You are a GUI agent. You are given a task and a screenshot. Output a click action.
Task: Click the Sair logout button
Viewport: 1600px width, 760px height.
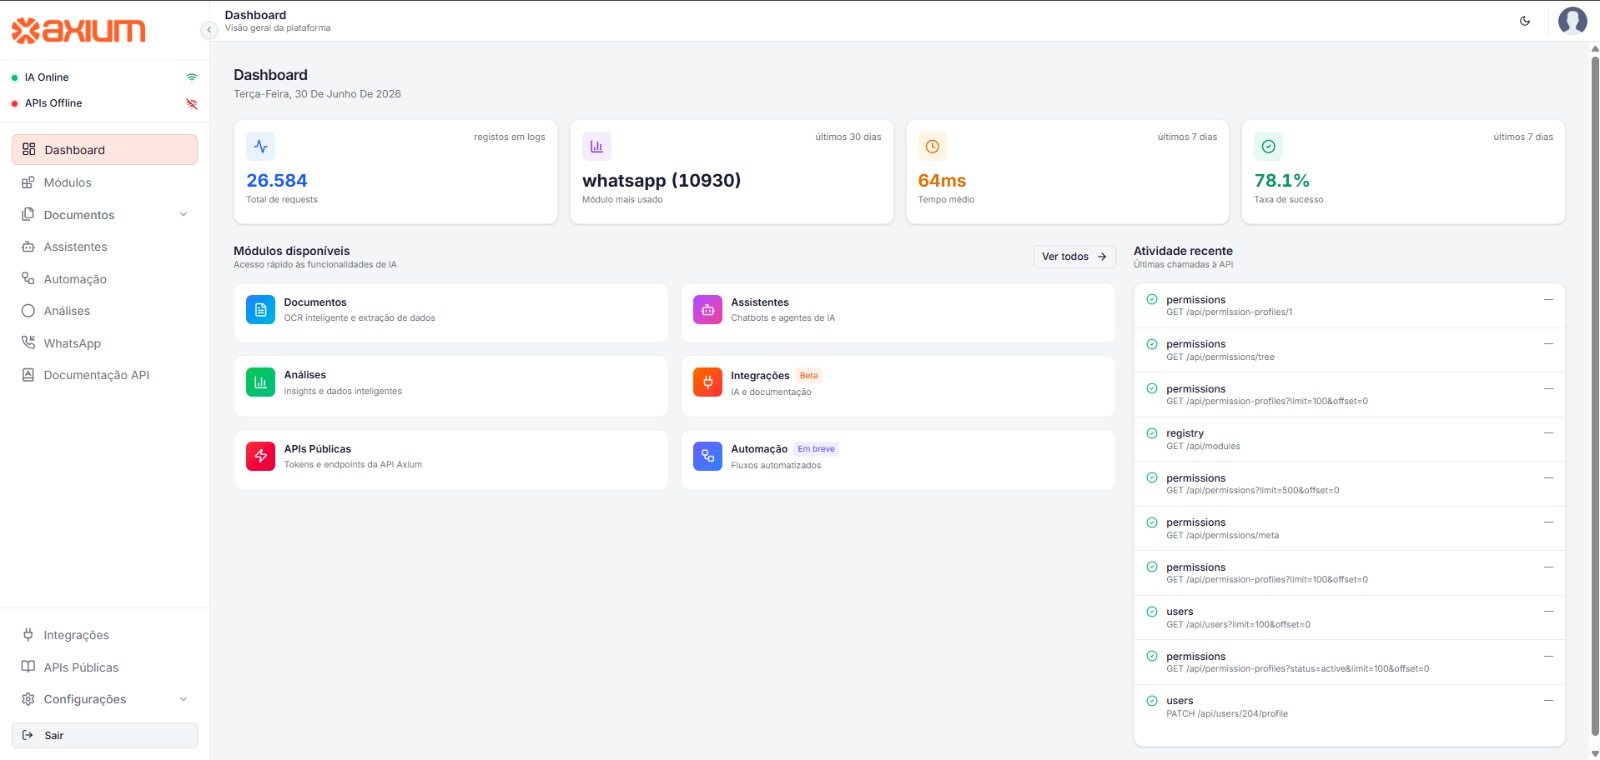105,735
